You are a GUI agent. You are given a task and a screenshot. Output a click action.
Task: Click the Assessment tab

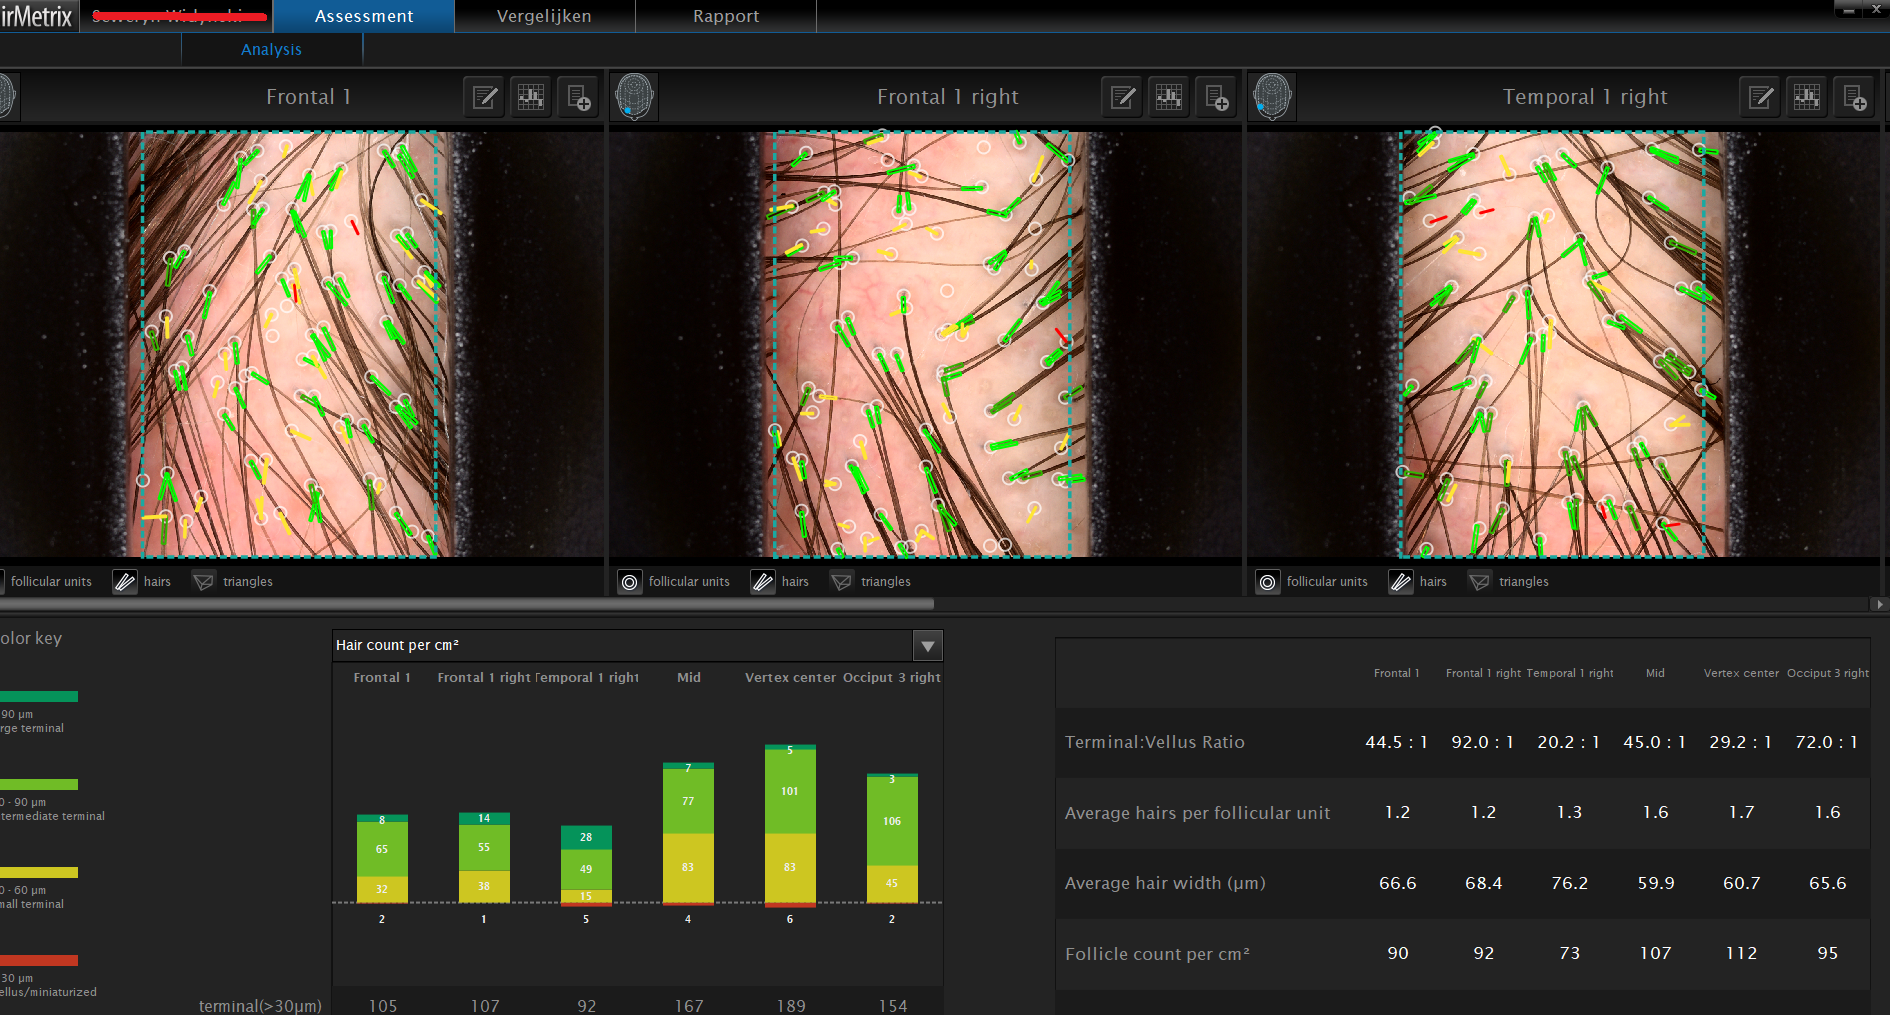(x=364, y=16)
